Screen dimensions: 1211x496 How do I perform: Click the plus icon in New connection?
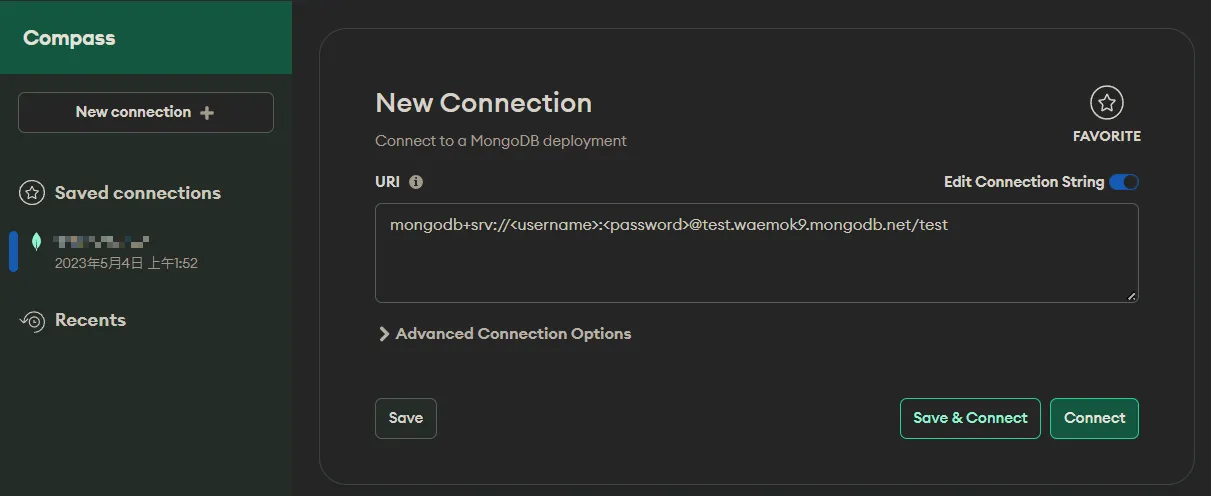pos(207,113)
